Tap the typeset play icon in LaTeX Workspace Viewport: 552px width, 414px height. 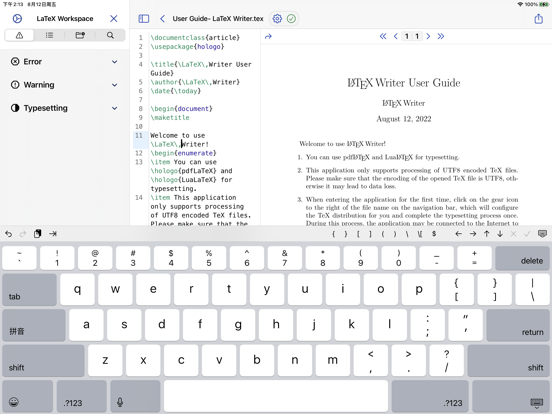(x=17, y=19)
